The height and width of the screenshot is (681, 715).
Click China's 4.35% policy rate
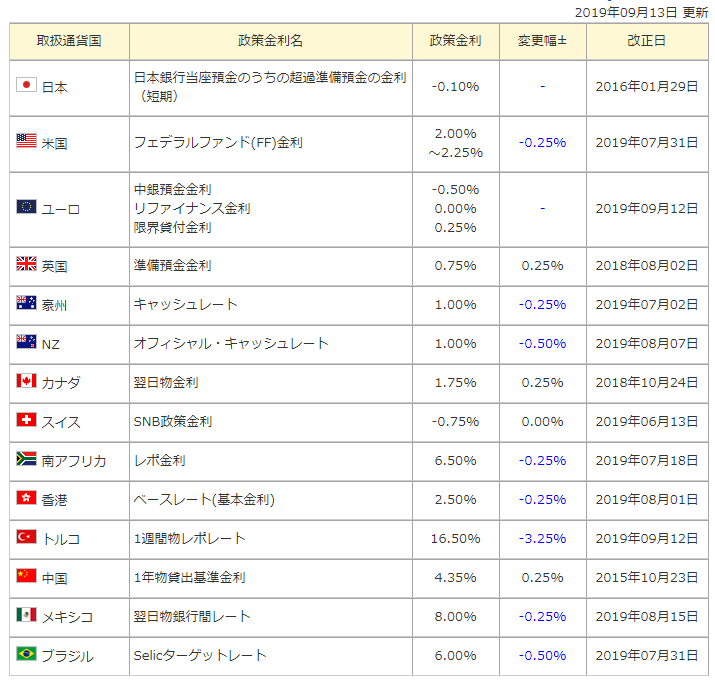[x=456, y=578]
